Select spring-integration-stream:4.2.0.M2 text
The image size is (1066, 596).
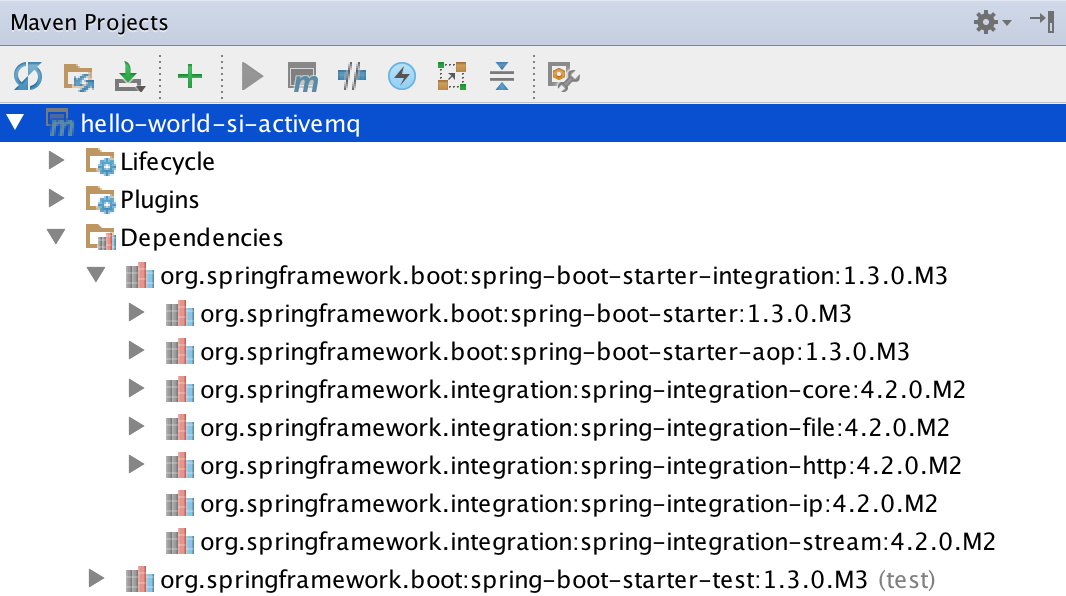(598, 542)
